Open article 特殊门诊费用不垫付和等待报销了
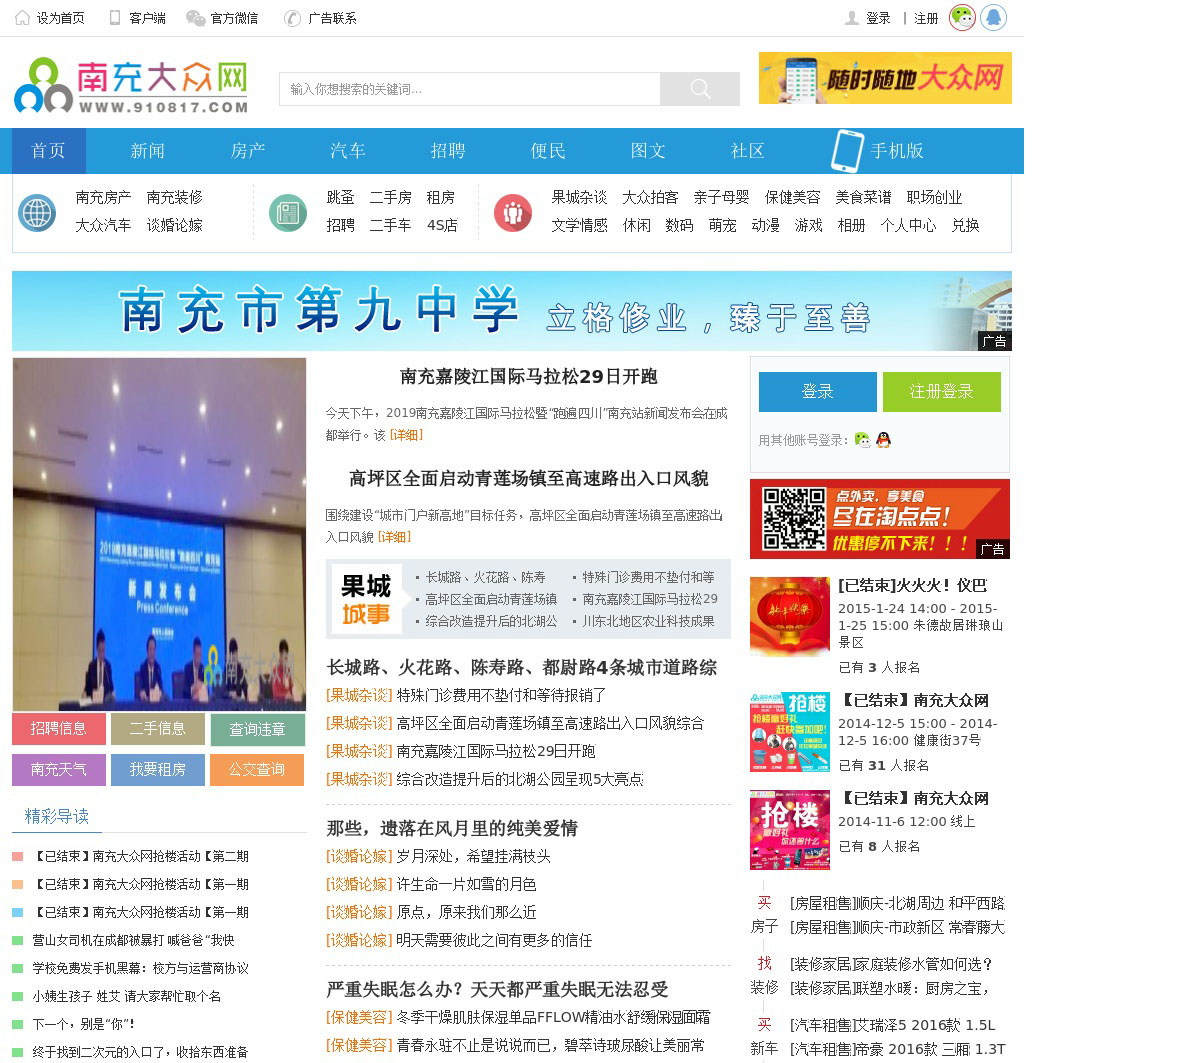1200x1063 pixels. 501,695
